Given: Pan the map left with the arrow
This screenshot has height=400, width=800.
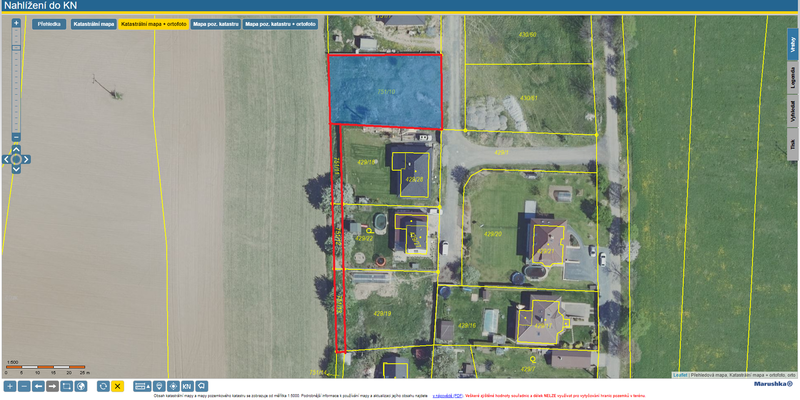Looking at the screenshot, I should coord(6,159).
